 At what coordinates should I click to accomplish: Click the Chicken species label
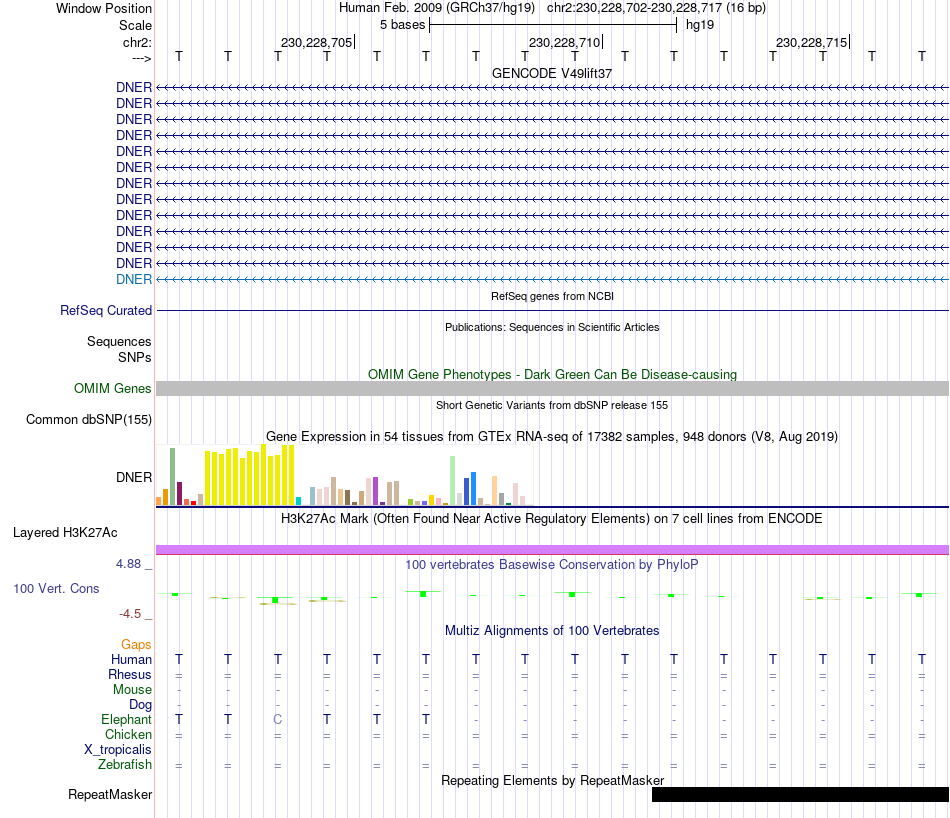[x=128, y=734]
